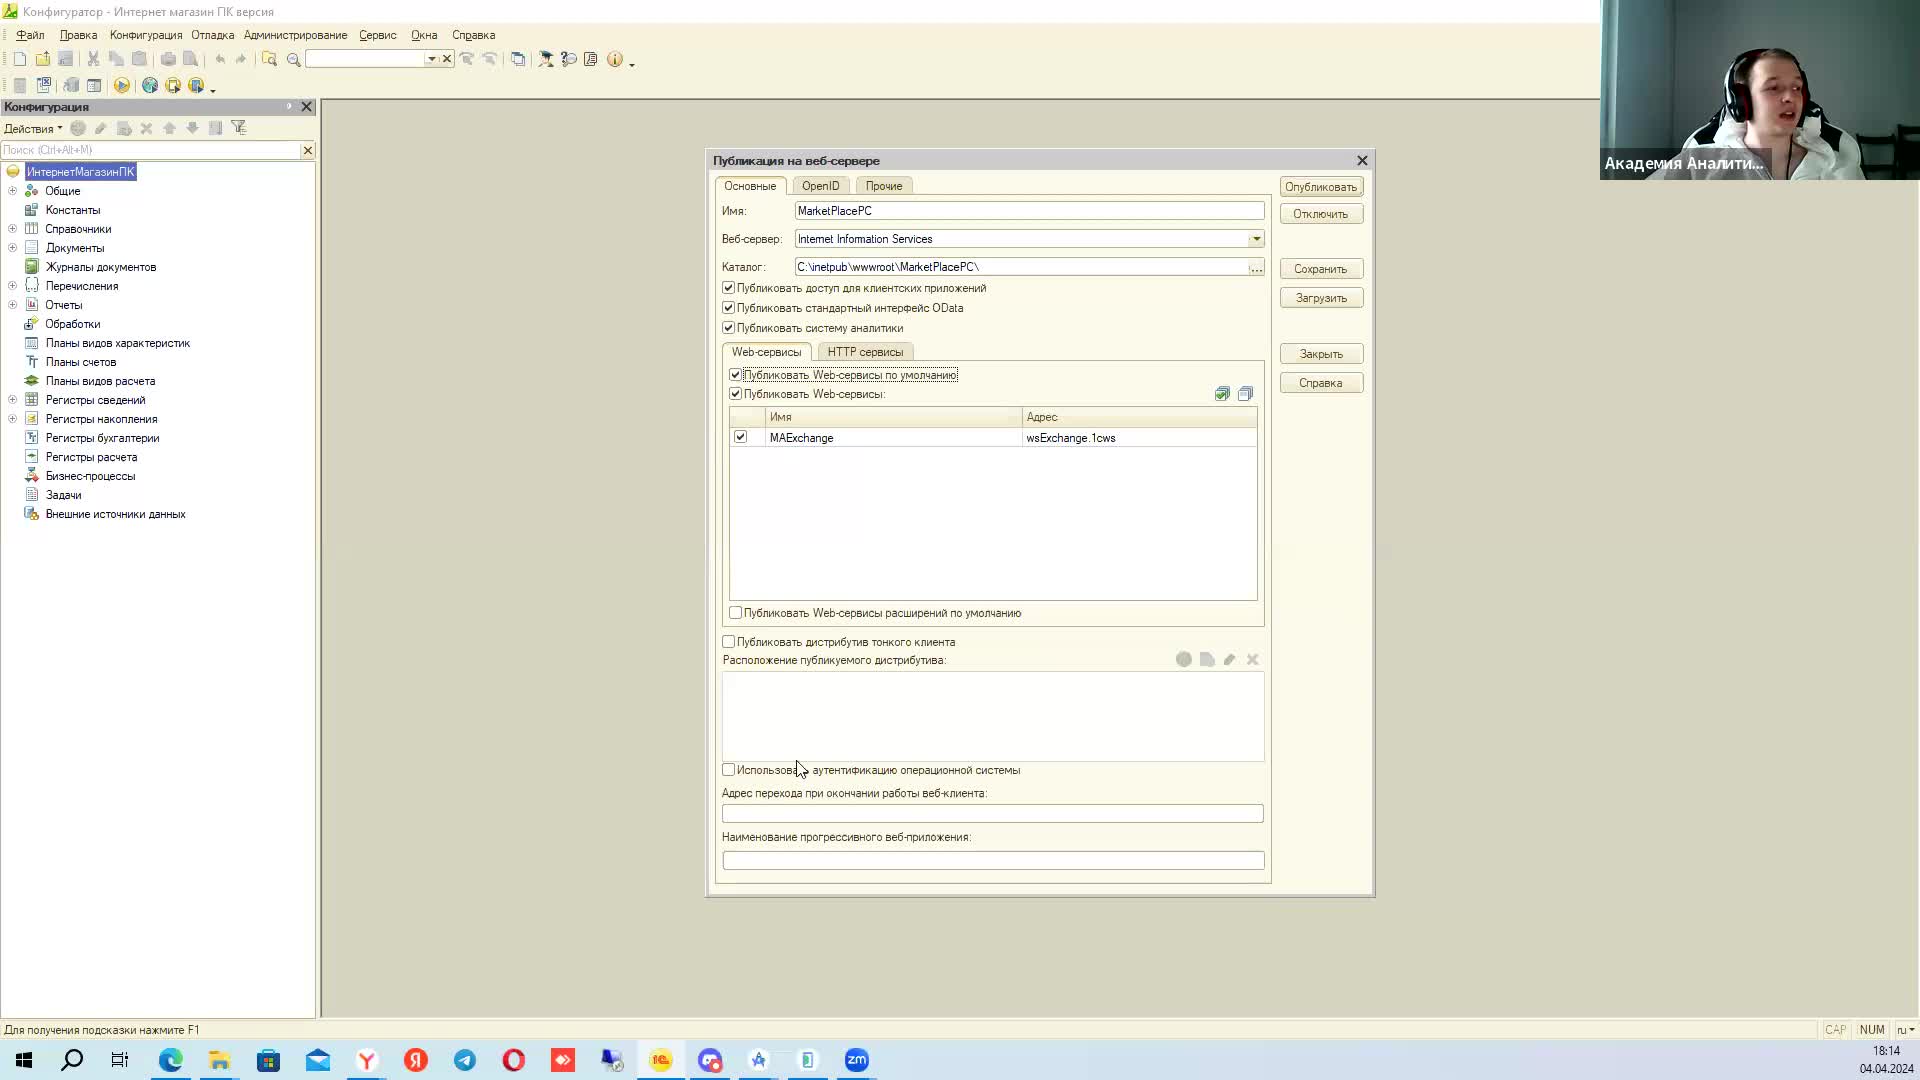
Task: Expand the Общие tree node
Action: [x=12, y=191]
